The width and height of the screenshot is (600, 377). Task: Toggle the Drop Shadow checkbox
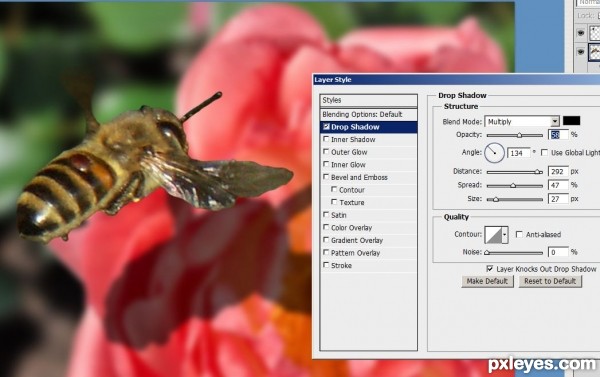tap(326, 127)
